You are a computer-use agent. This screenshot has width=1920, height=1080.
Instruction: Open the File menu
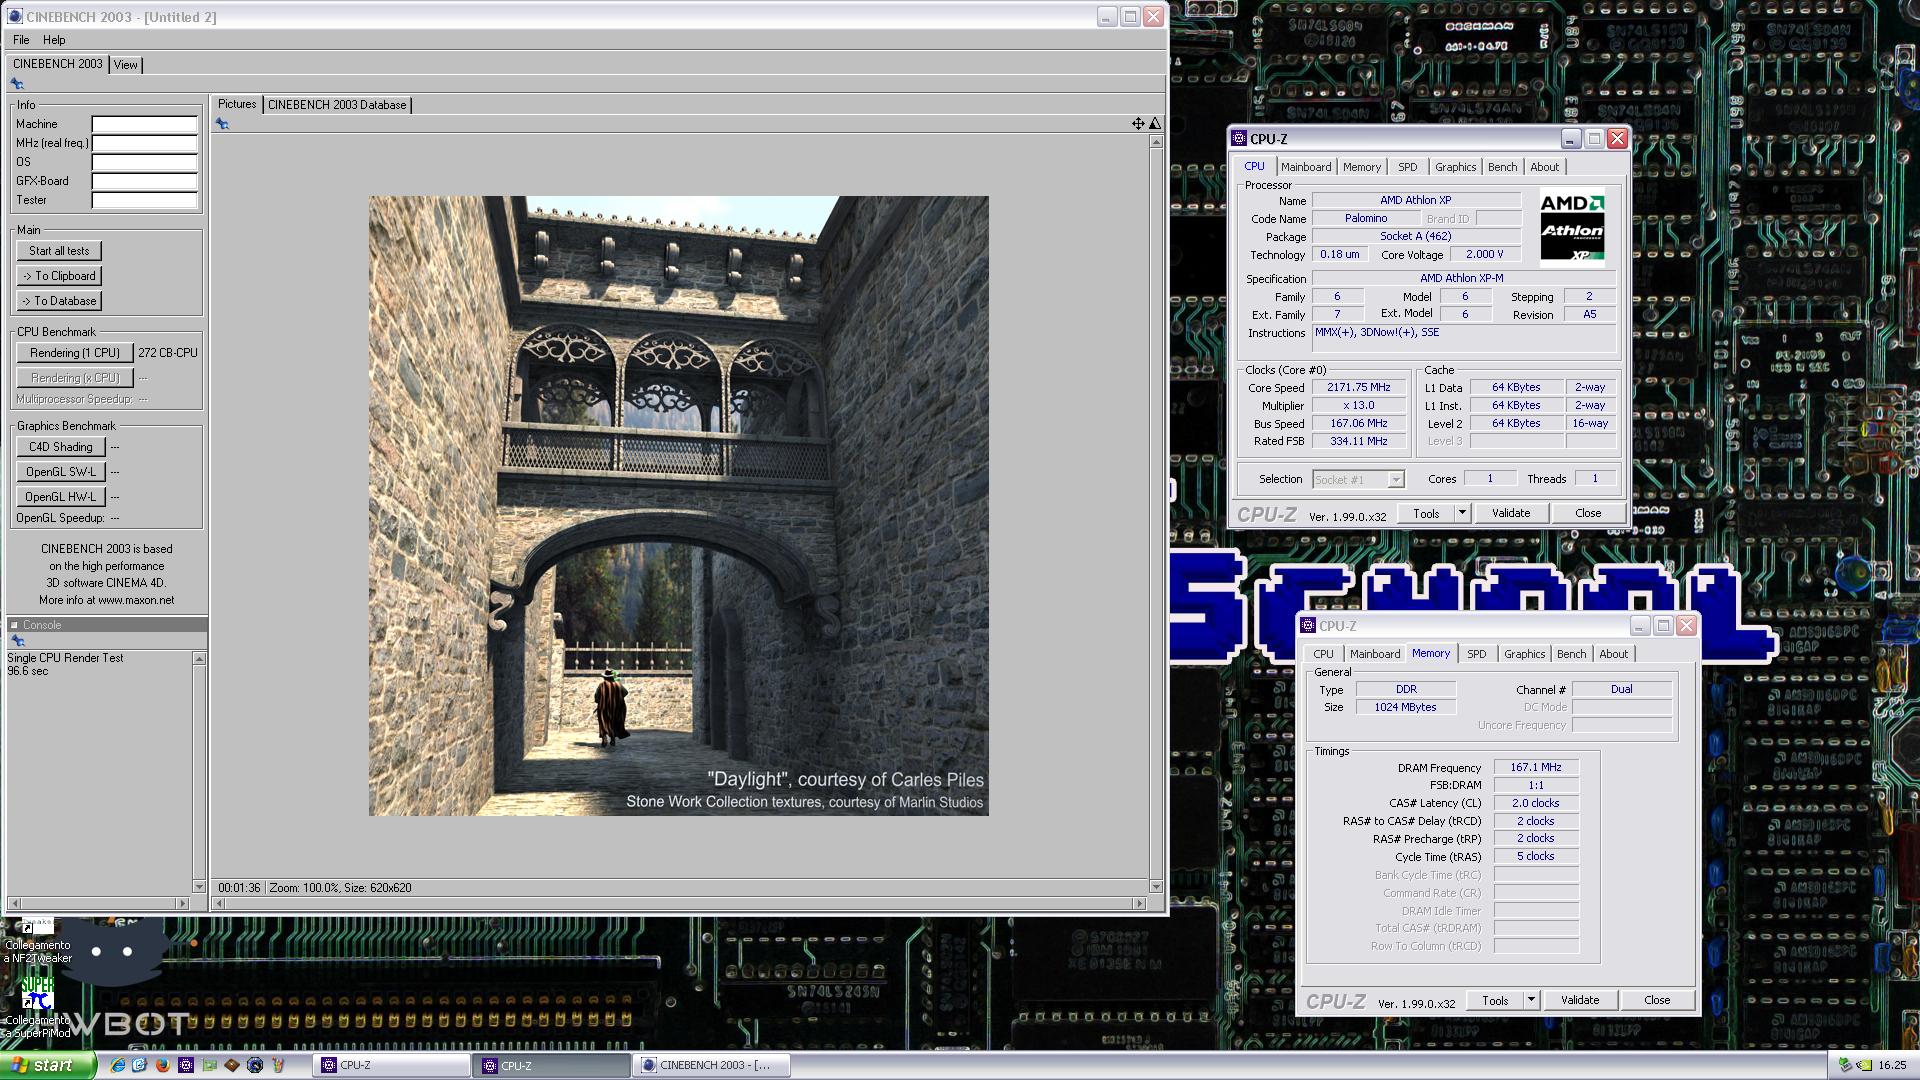coord(21,40)
